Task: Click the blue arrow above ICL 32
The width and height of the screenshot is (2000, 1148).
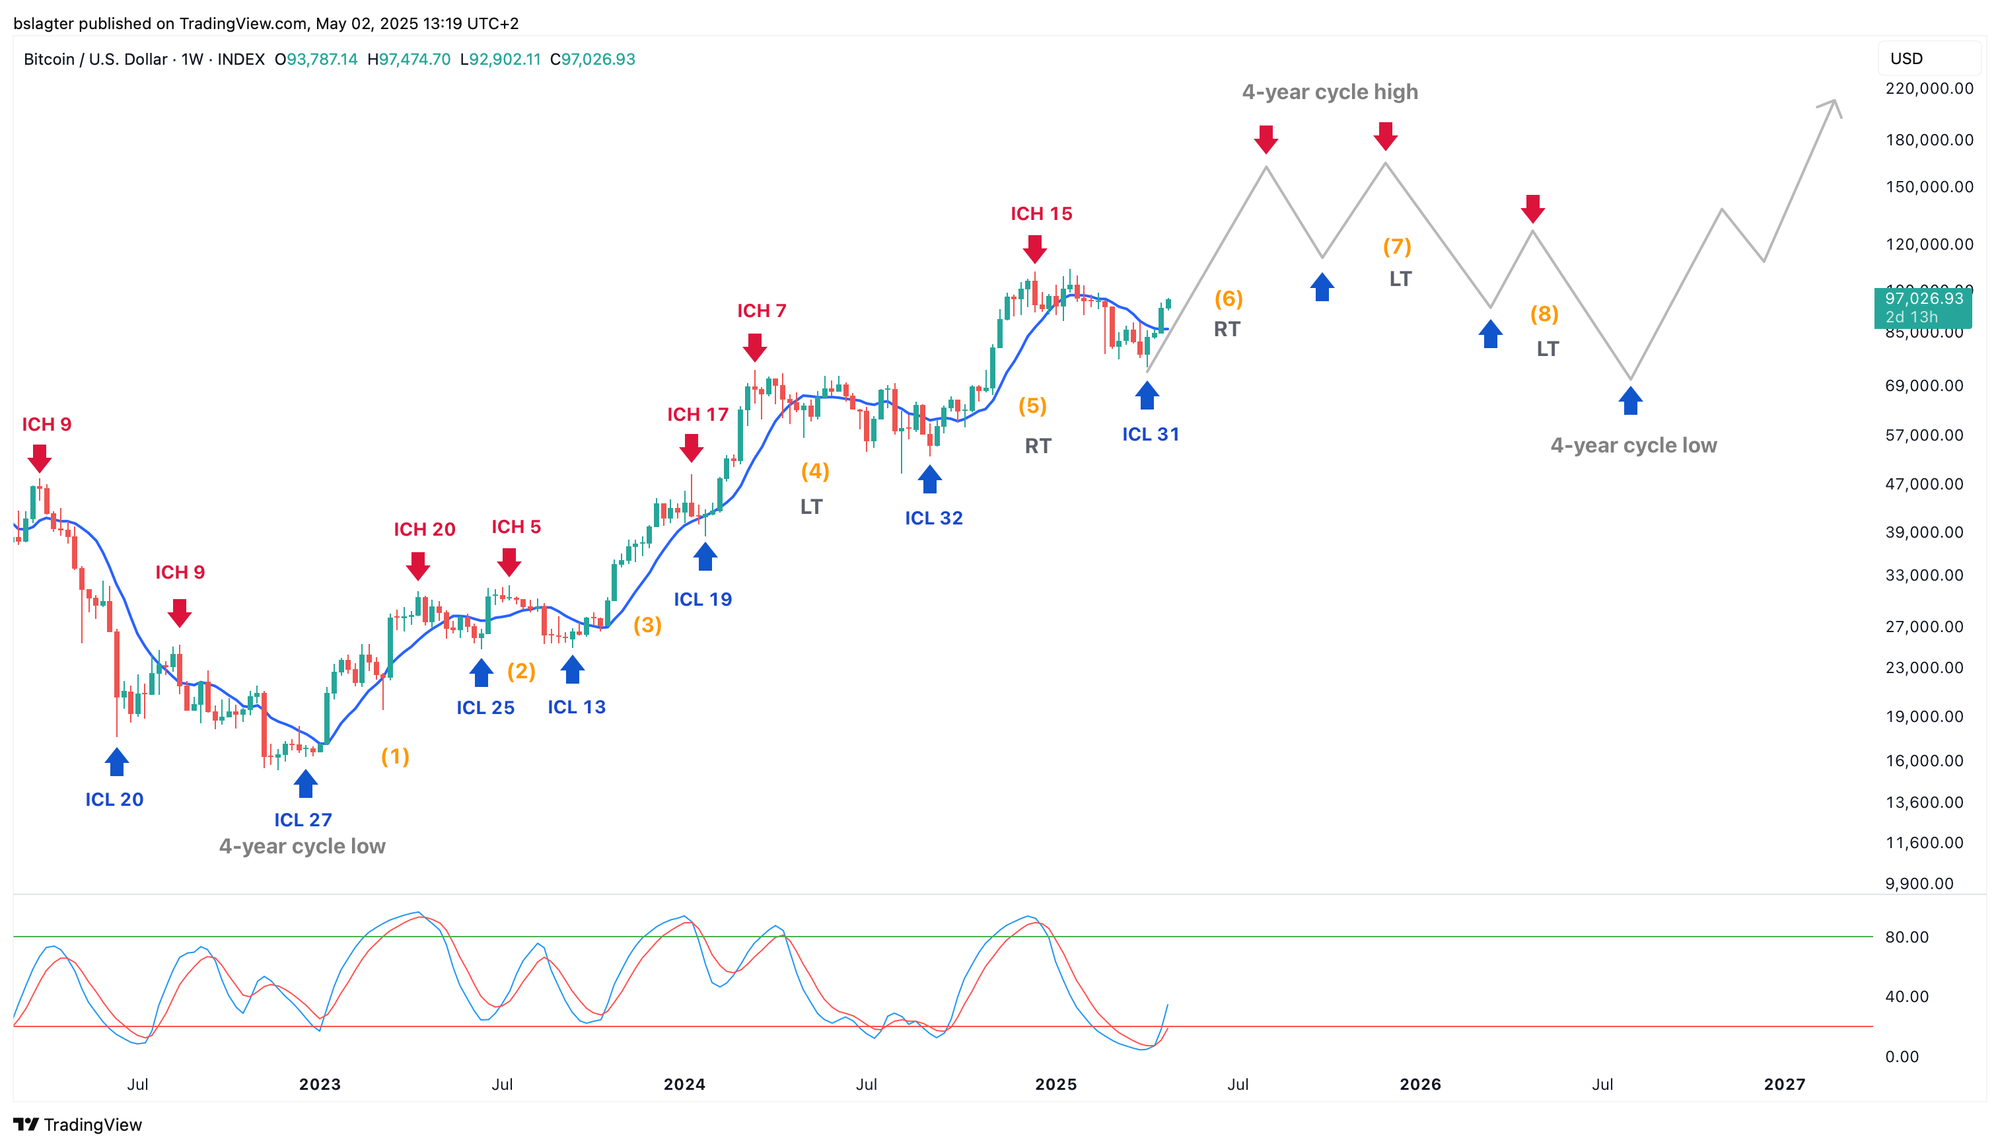Action: 930,480
